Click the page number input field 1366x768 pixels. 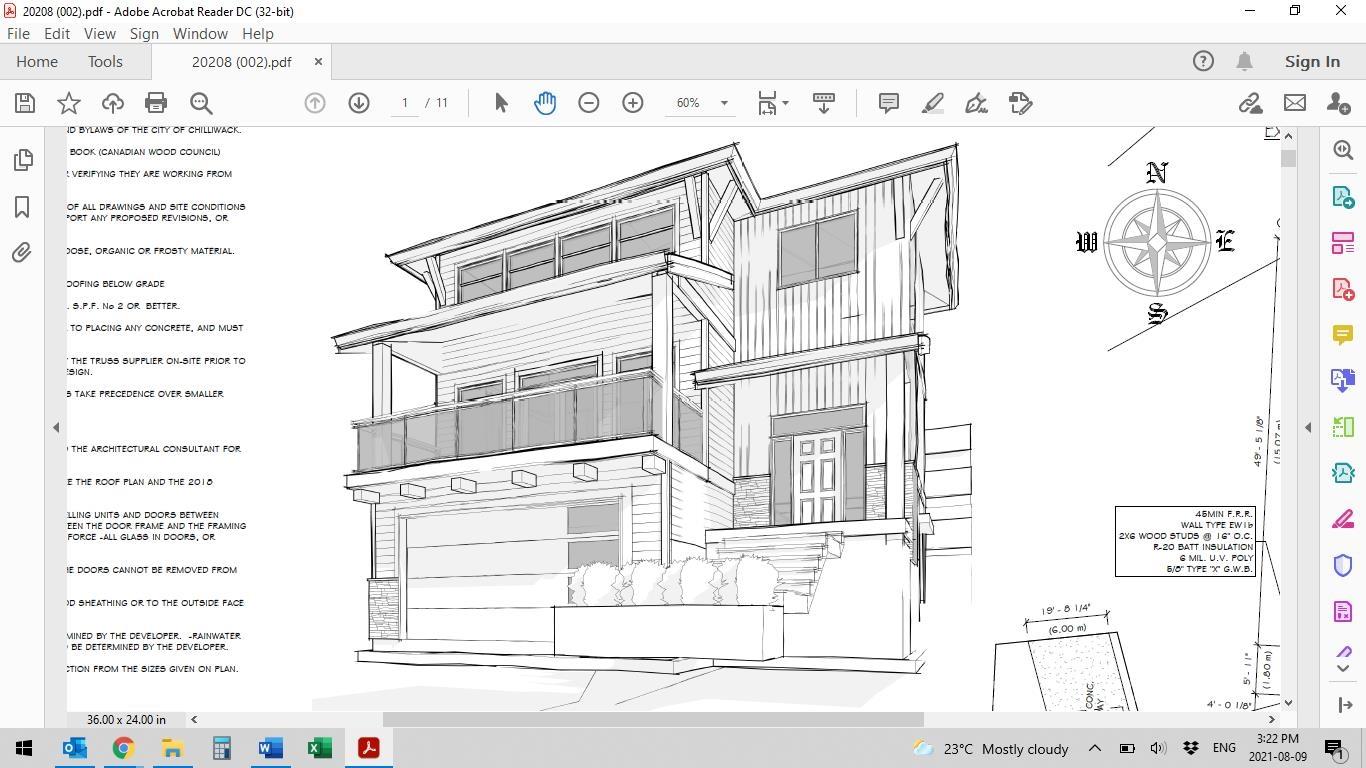405,103
